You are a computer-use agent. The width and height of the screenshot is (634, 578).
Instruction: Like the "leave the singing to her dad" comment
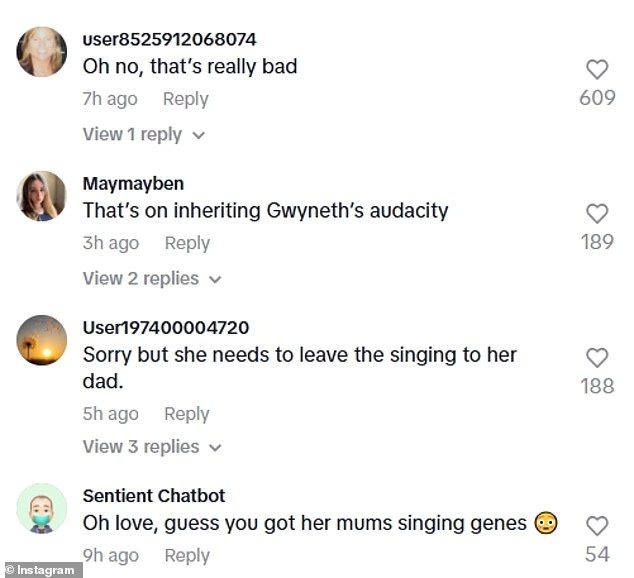point(597,357)
